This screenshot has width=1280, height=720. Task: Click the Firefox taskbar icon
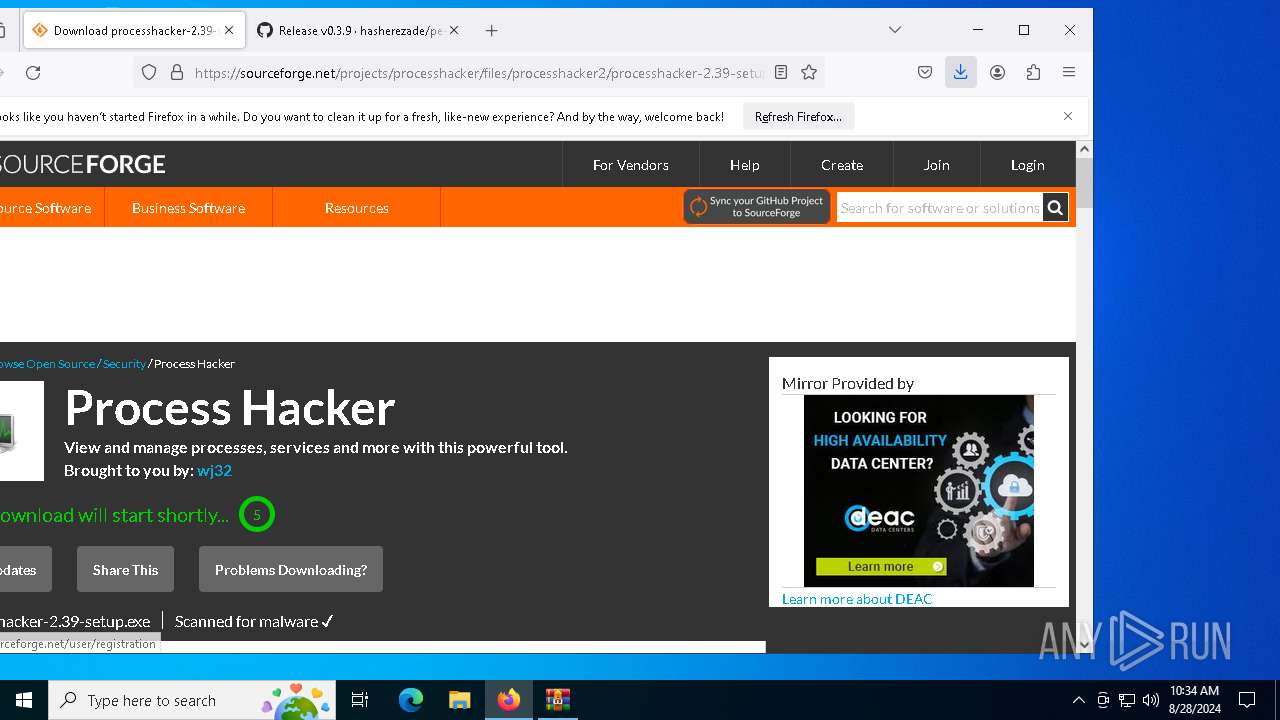[509, 700]
